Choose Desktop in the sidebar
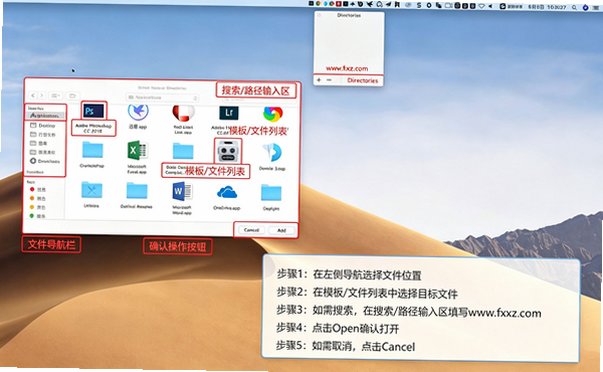Image resolution: width=603 pixels, height=372 pixels. tap(43, 125)
